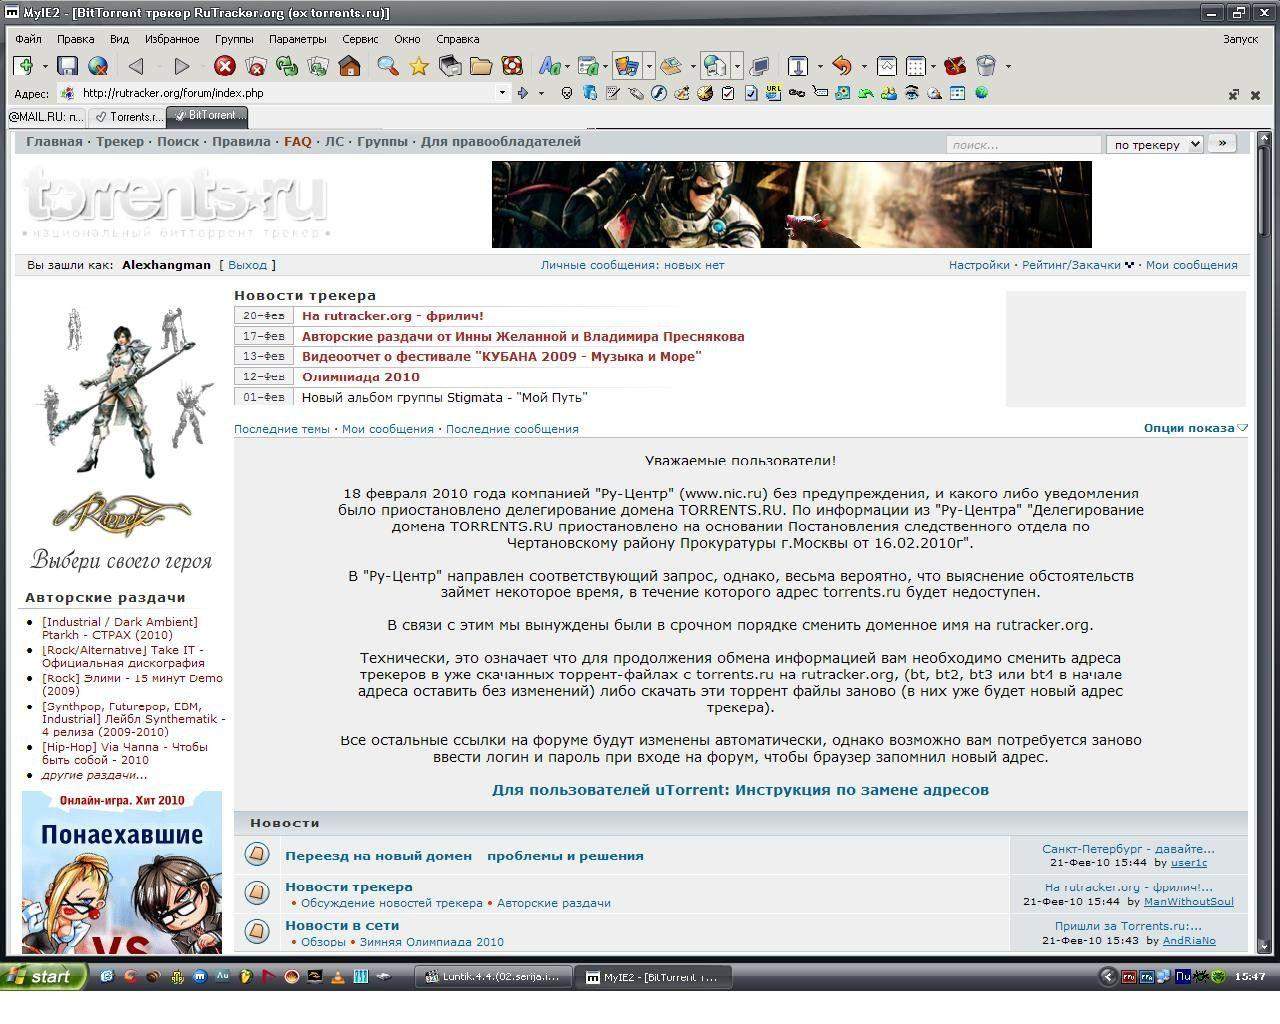Viewport: 1280px width, 1024px height.
Task: Click the magnifier search toolbar icon
Action: tap(388, 66)
